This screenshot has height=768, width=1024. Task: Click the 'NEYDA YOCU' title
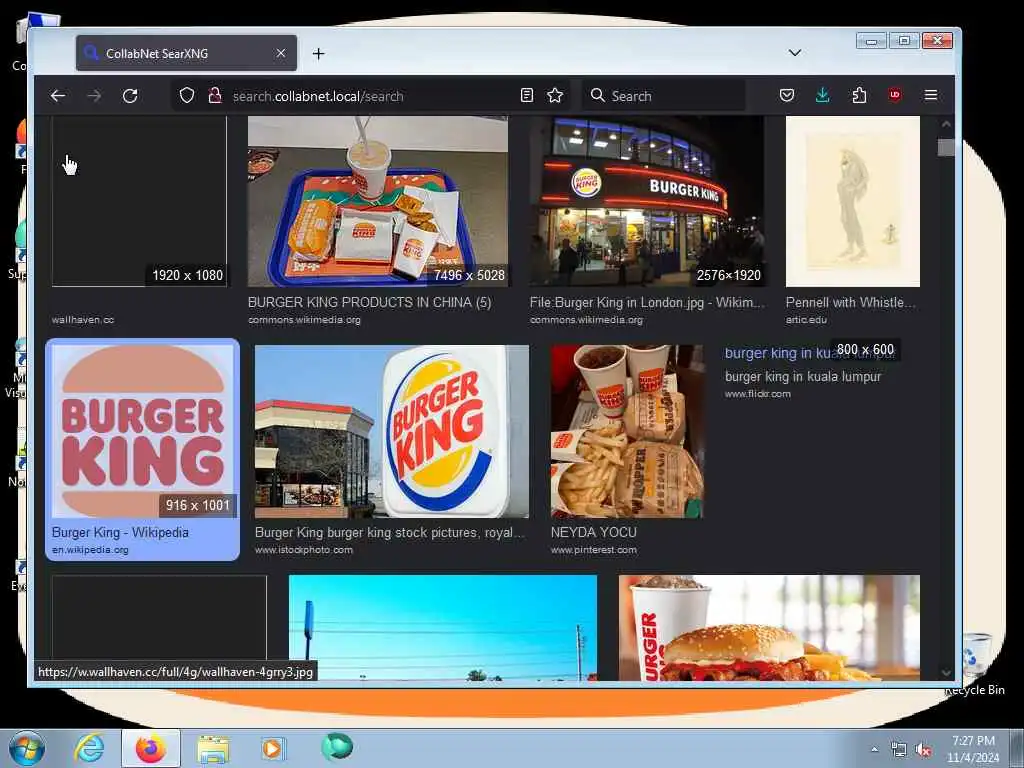(594, 532)
